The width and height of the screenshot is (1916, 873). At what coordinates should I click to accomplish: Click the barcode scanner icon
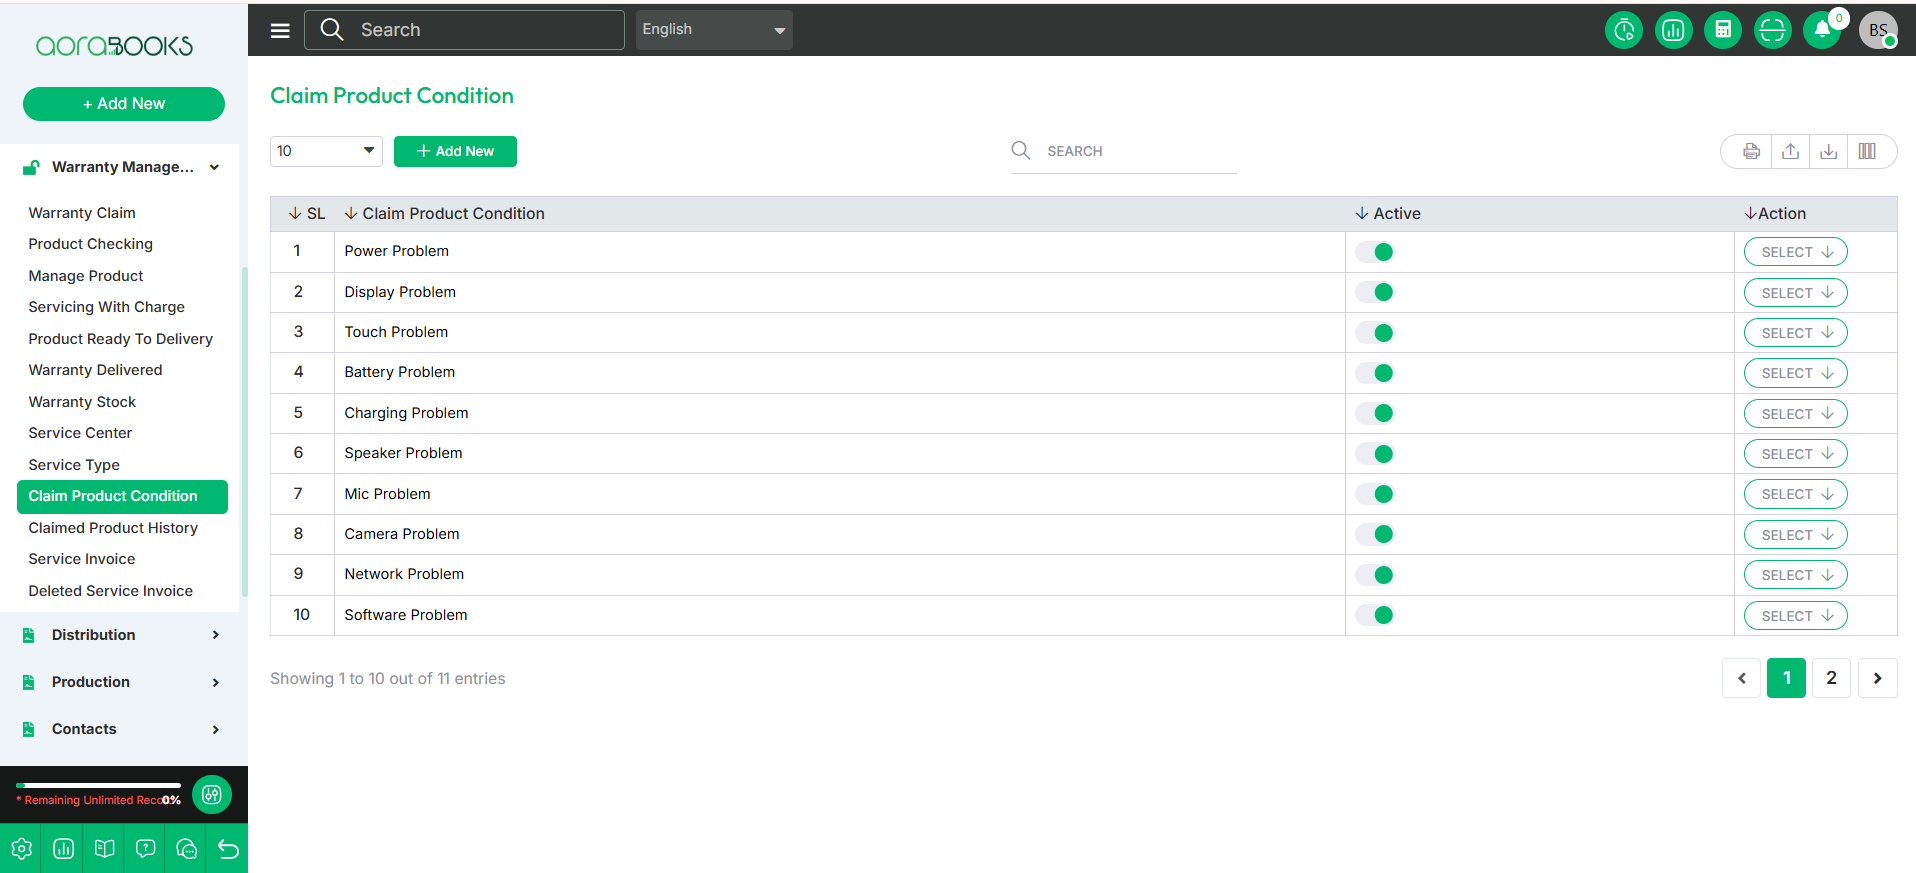click(1772, 30)
